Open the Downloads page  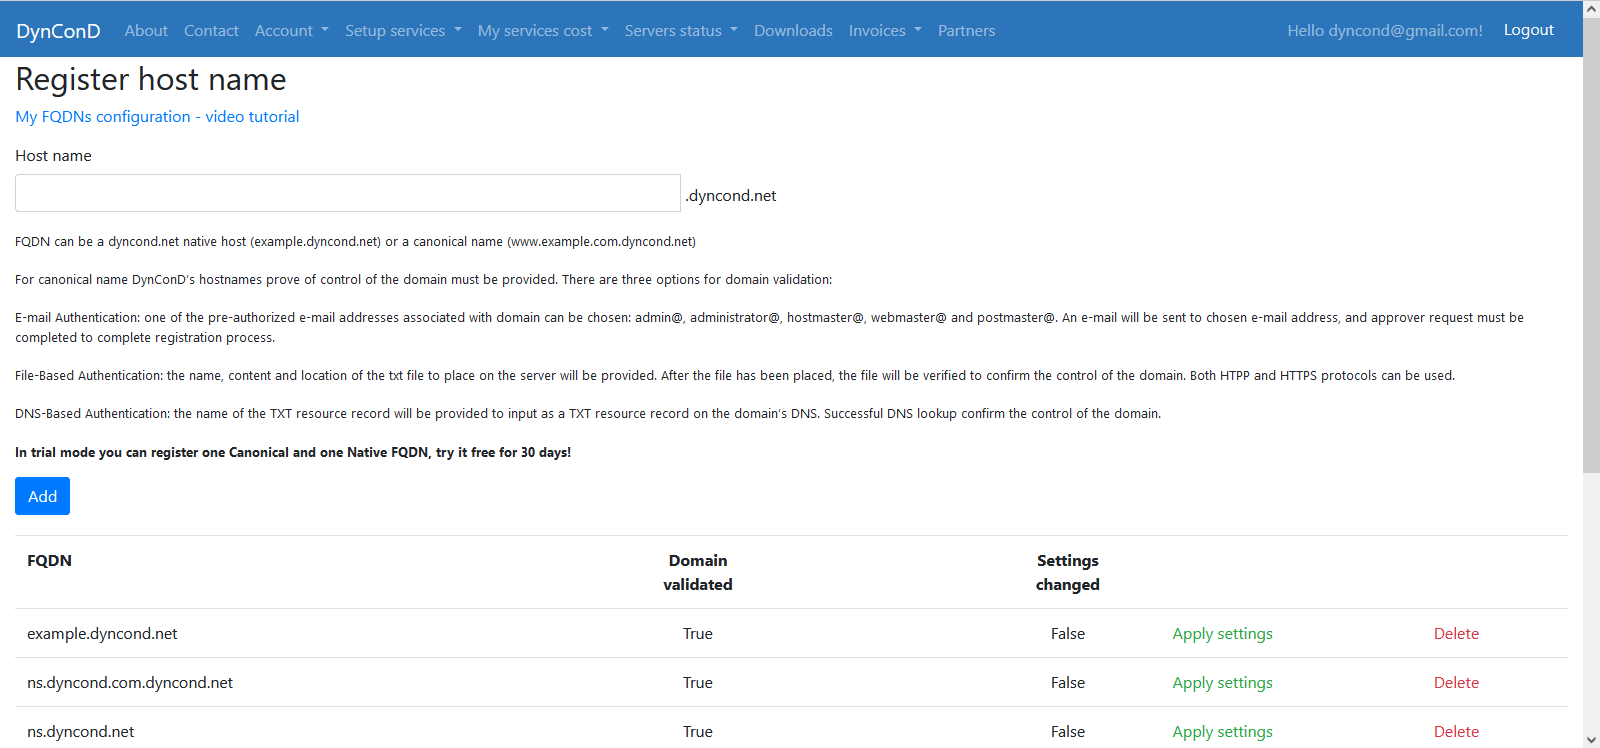point(793,31)
